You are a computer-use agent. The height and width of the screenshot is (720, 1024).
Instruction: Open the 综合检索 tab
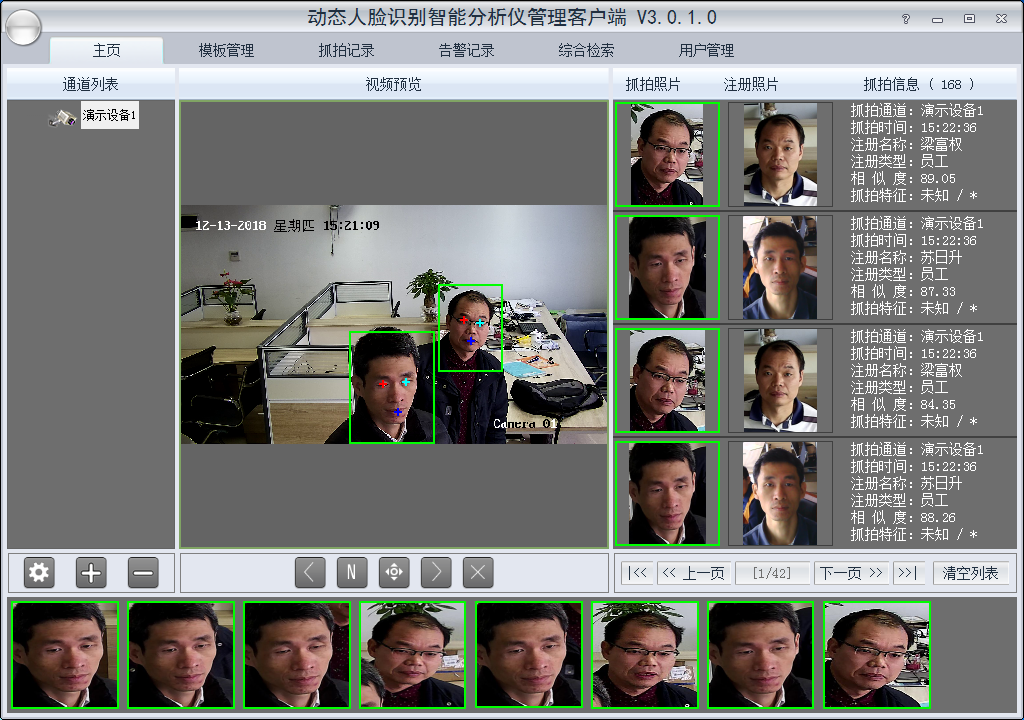[586, 50]
